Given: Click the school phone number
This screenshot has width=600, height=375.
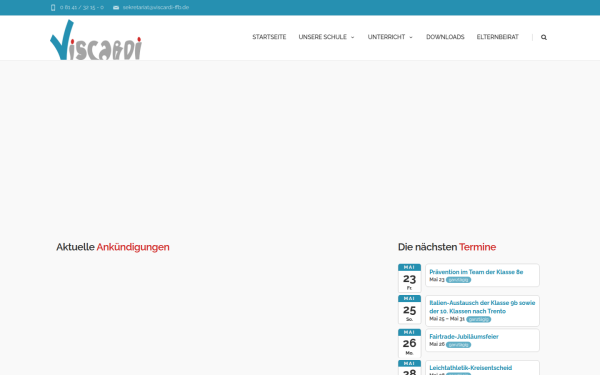Looking at the screenshot, I should click(82, 7).
